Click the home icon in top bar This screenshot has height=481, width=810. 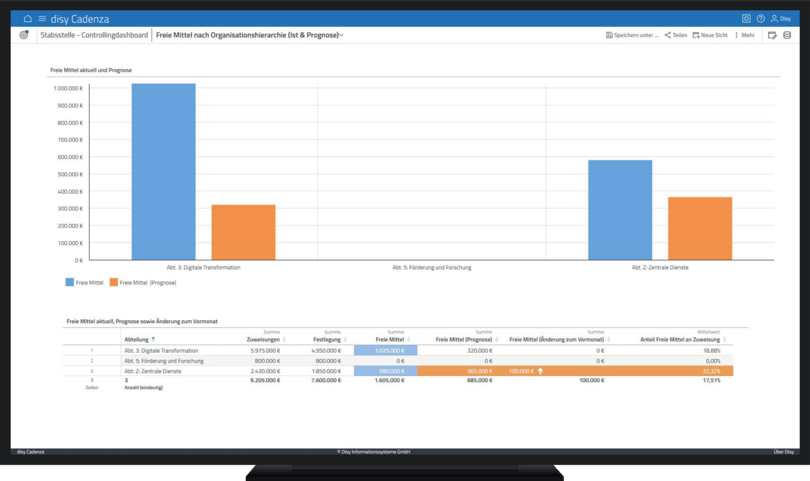(x=28, y=18)
